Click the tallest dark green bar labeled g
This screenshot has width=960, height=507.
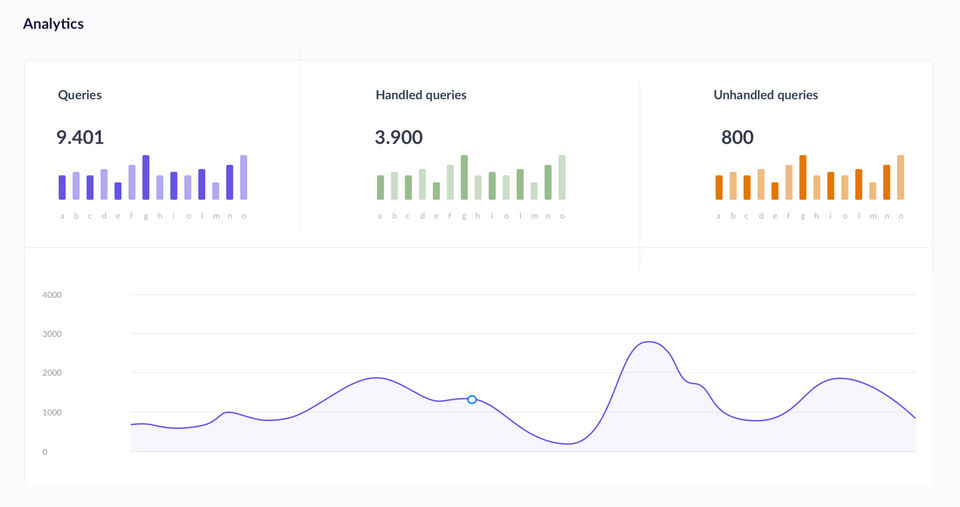[x=464, y=178]
